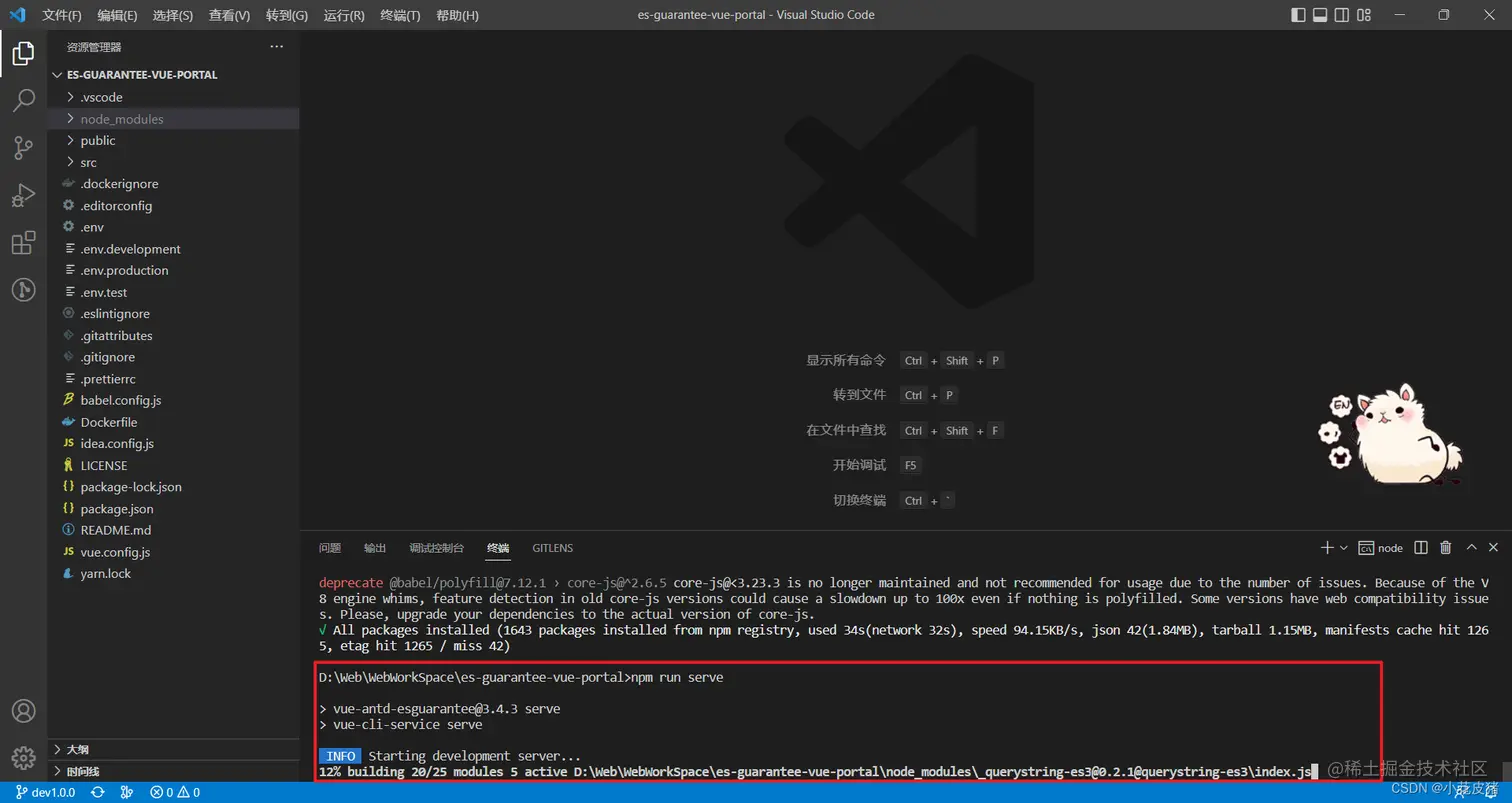Open the 帮助(H) menu

[458, 15]
